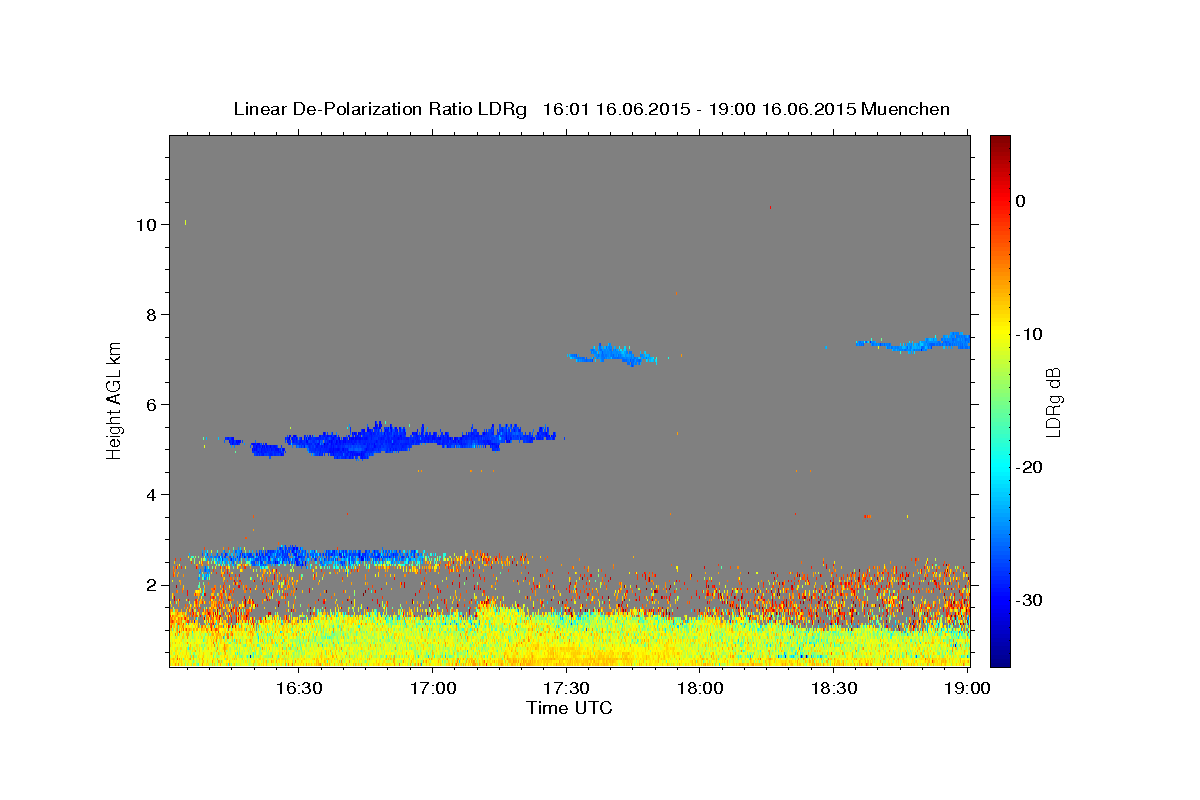The image size is (1200, 800).
Task: Click the height tick label 4
Action: [152, 495]
